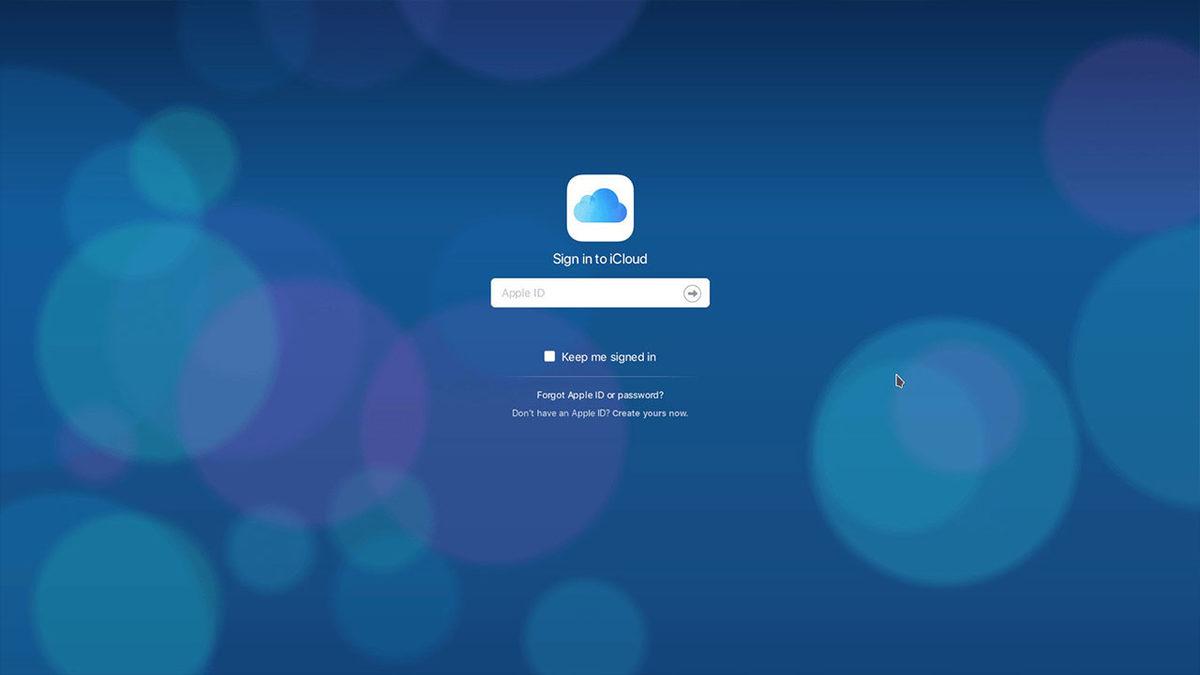Focus the Apple ID text field
Screen dimensions: 1200x675
point(585,293)
